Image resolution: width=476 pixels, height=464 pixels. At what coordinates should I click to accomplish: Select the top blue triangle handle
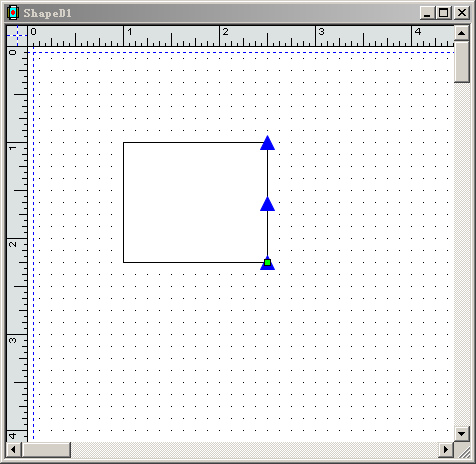point(267,143)
